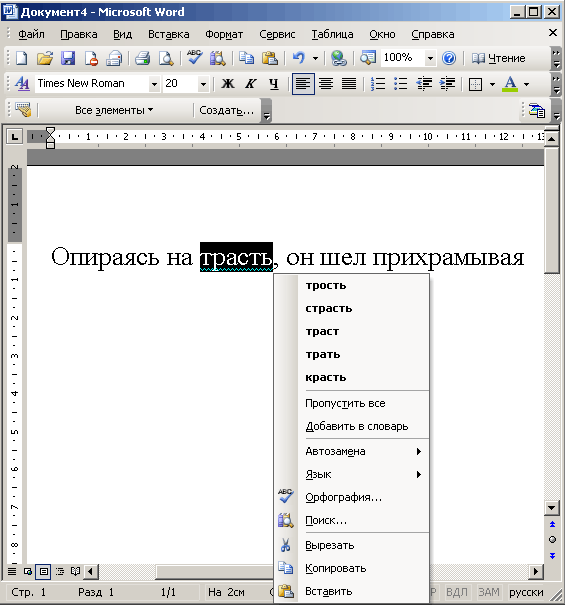
Task: Click the vertical scrollbar thumb
Action: click(552, 210)
